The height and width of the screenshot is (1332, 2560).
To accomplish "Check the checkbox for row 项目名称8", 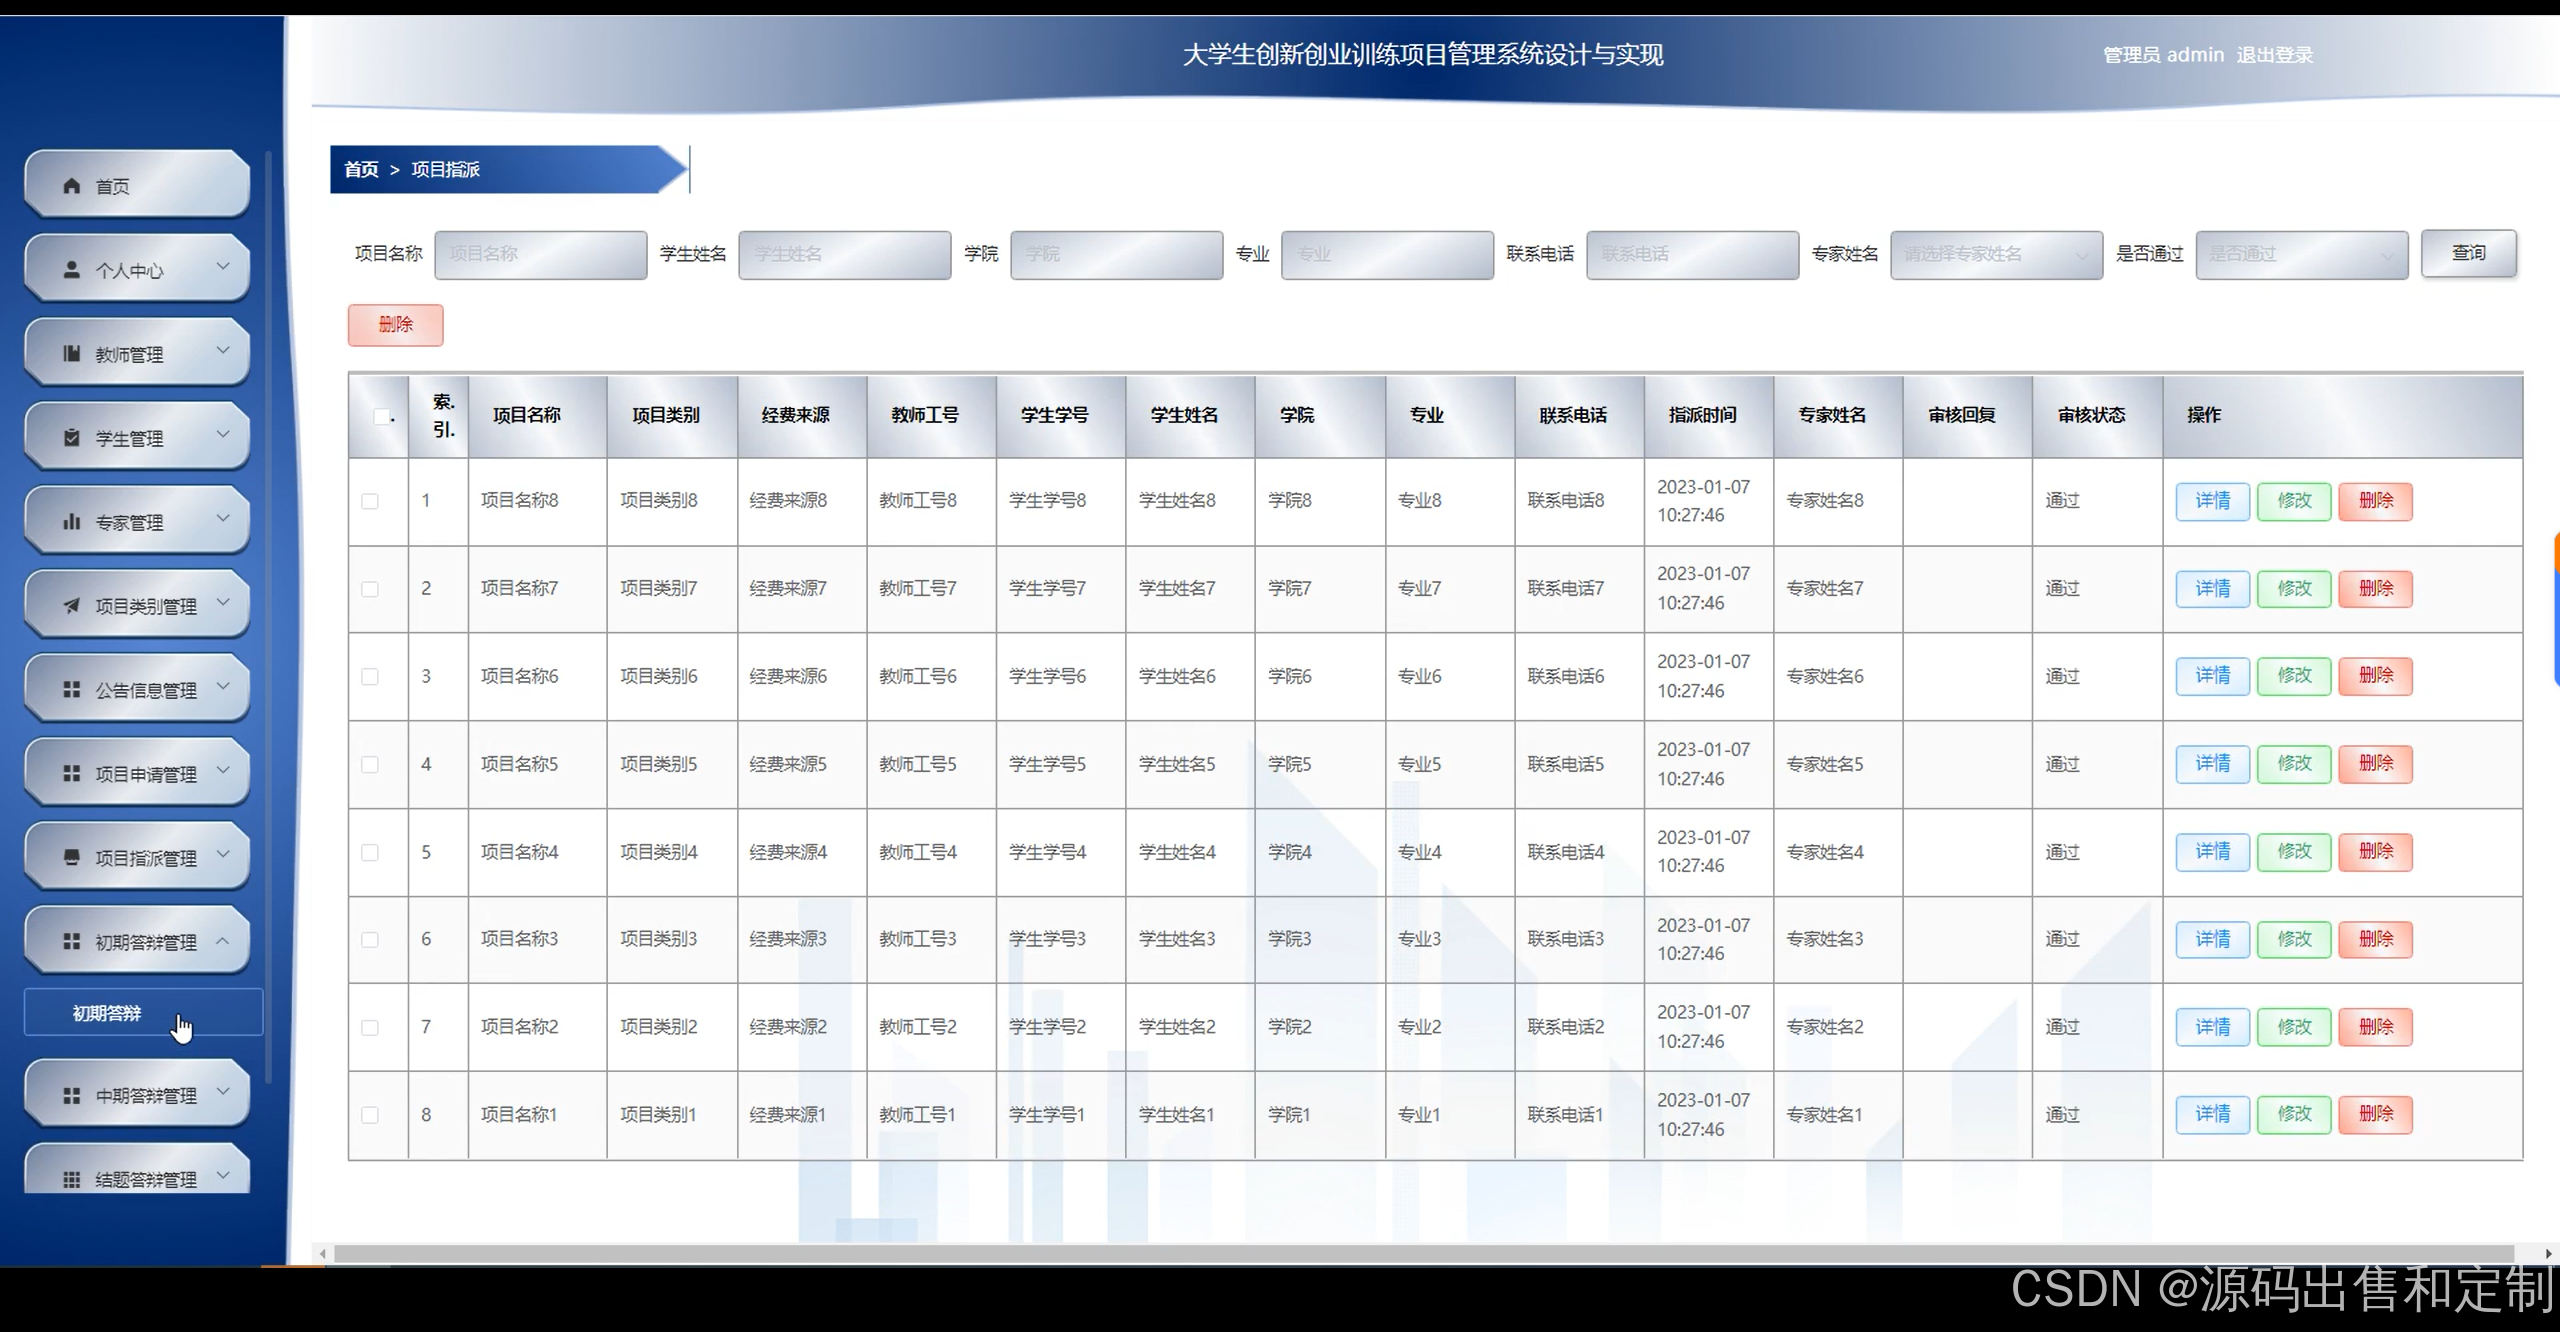I will (370, 501).
